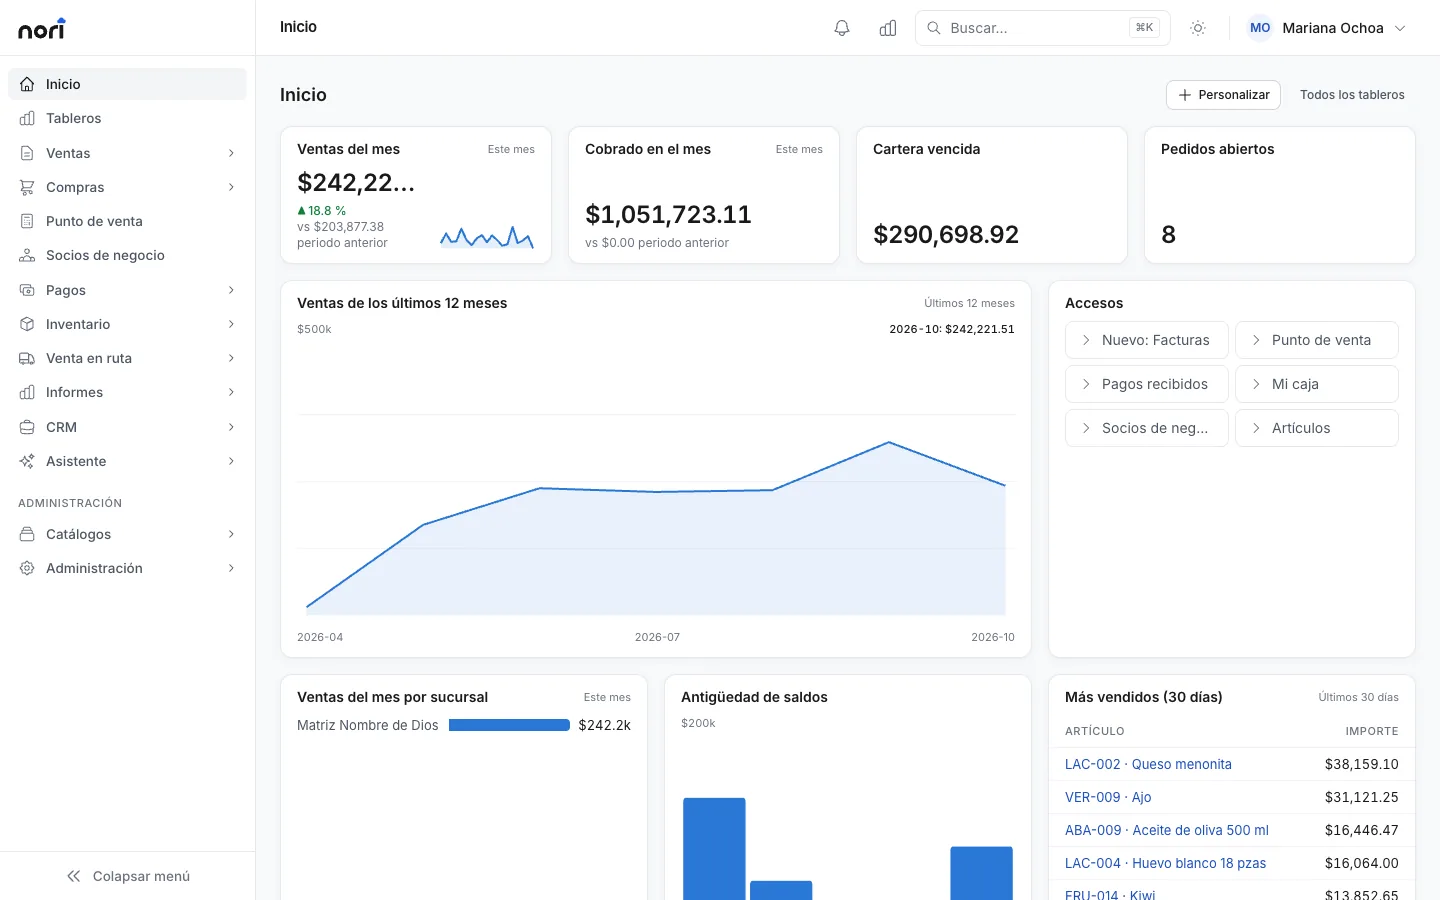Click the Punto de venta icon in sidebar
This screenshot has width=1440, height=900.
click(27, 221)
